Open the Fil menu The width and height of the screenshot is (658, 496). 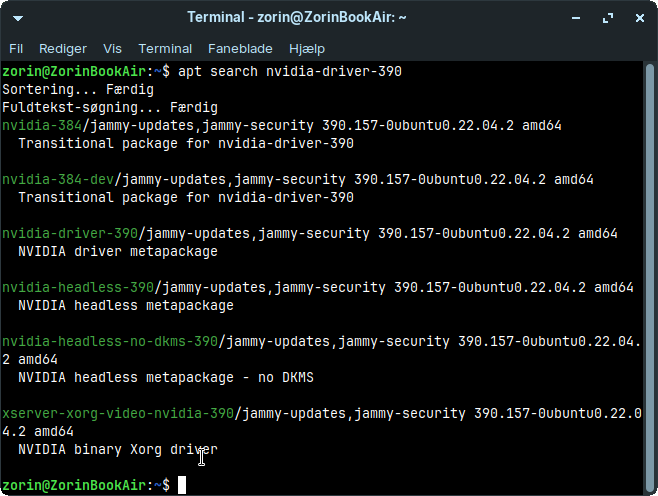pos(16,49)
